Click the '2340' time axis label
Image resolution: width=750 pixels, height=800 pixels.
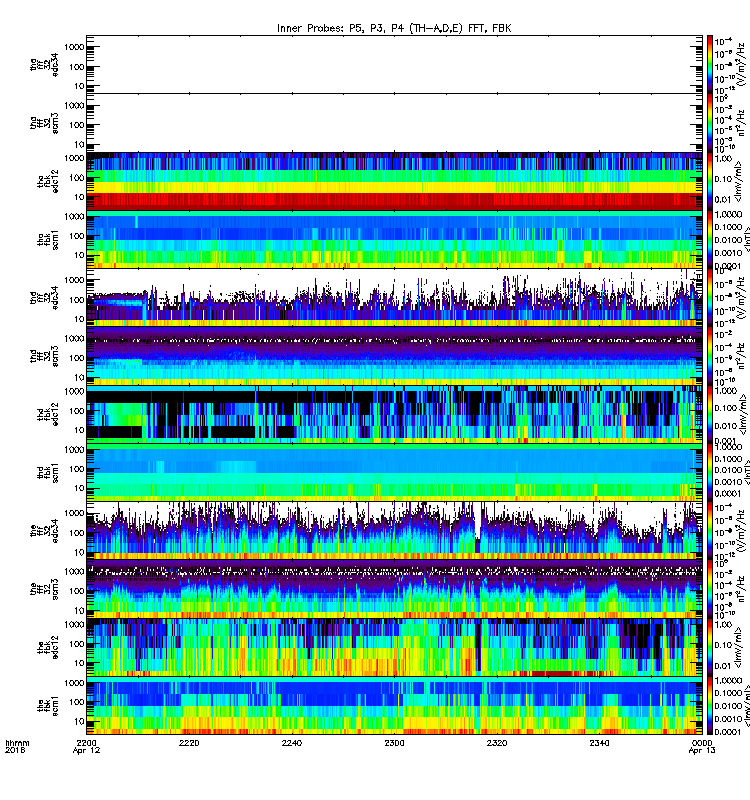click(x=599, y=743)
